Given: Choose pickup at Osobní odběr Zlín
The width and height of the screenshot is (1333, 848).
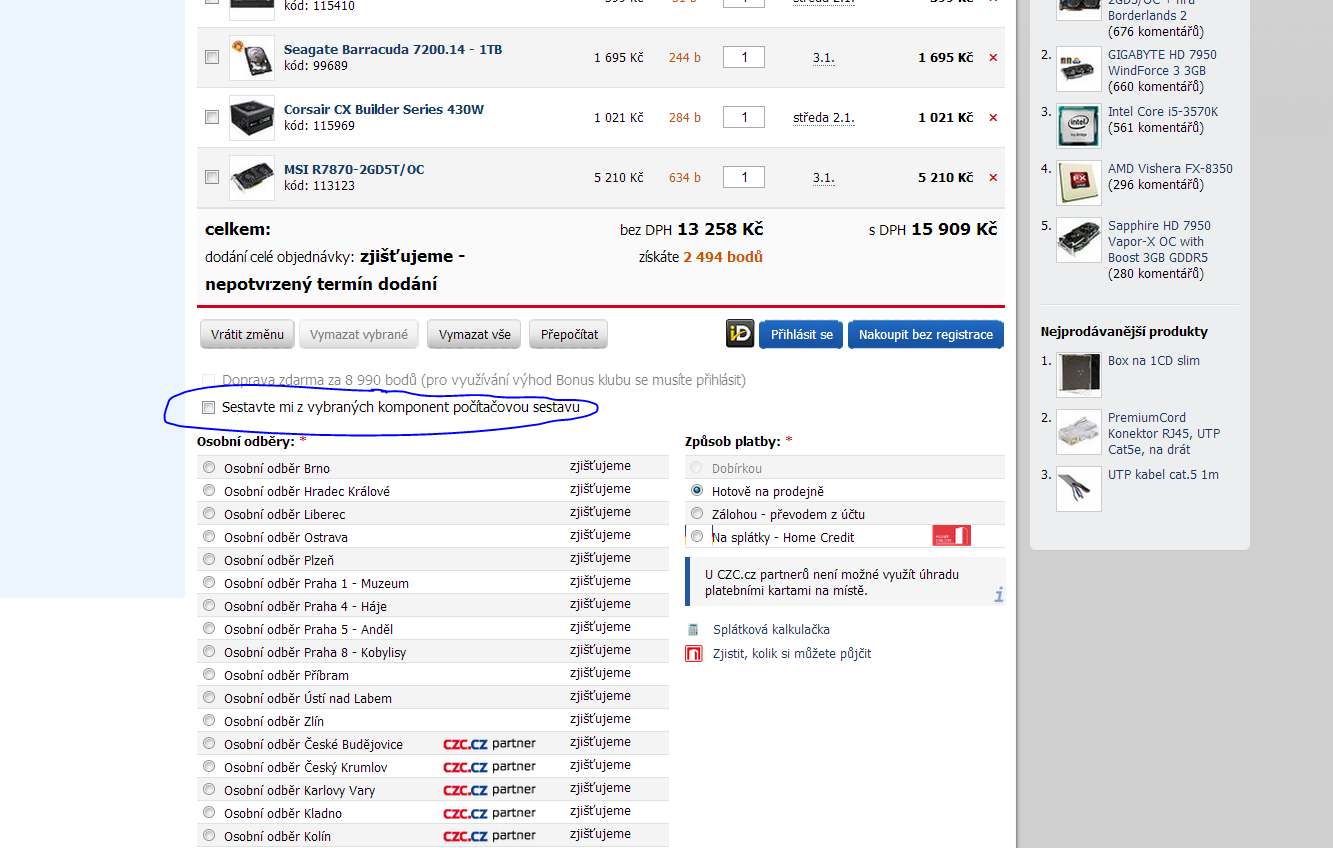Looking at the screenshot, I should click(x=209, y=720).
